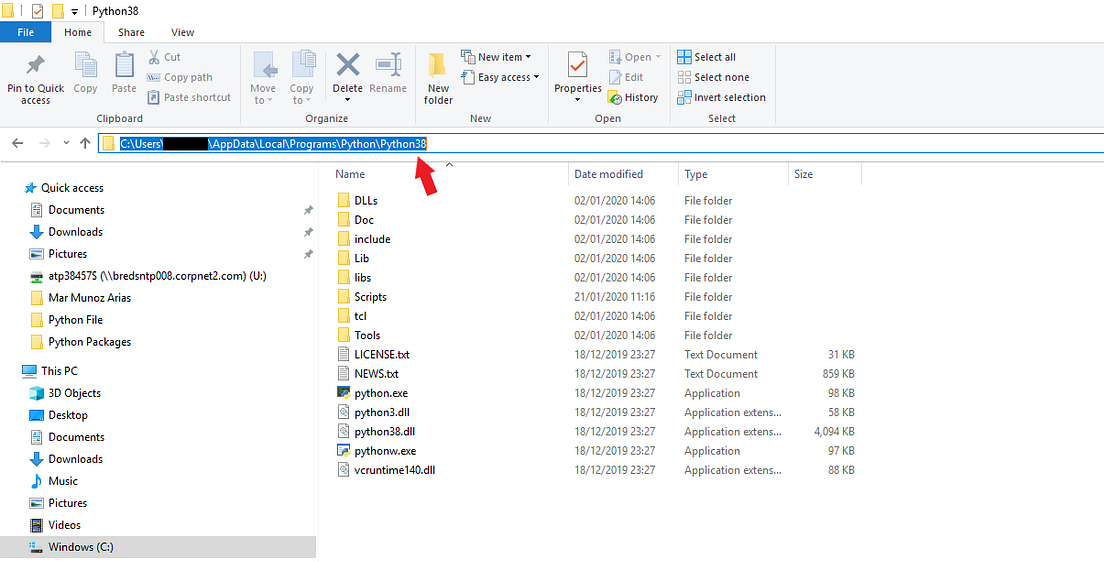The height and width of the screenshot is (562, 1104).
Task: Sort by the Size column header
Action: [x=803, y=174]
